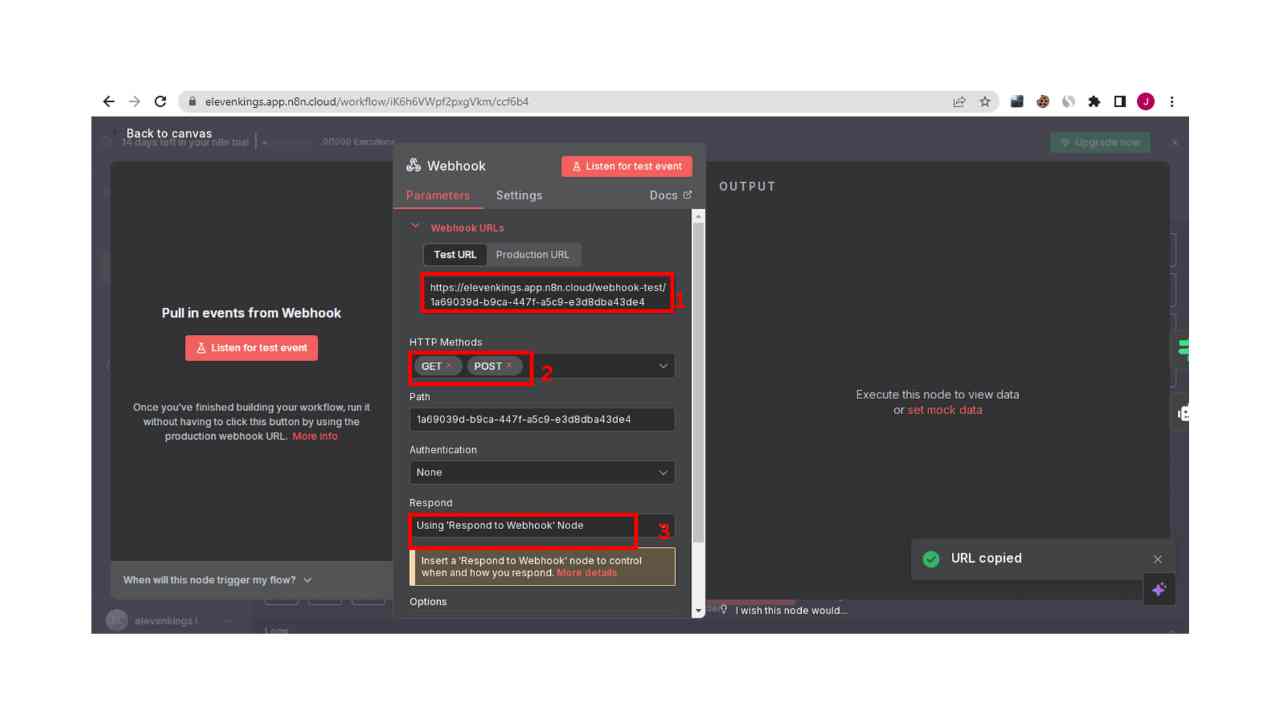Open the browser side panel icon

(x=1120, y=101)
